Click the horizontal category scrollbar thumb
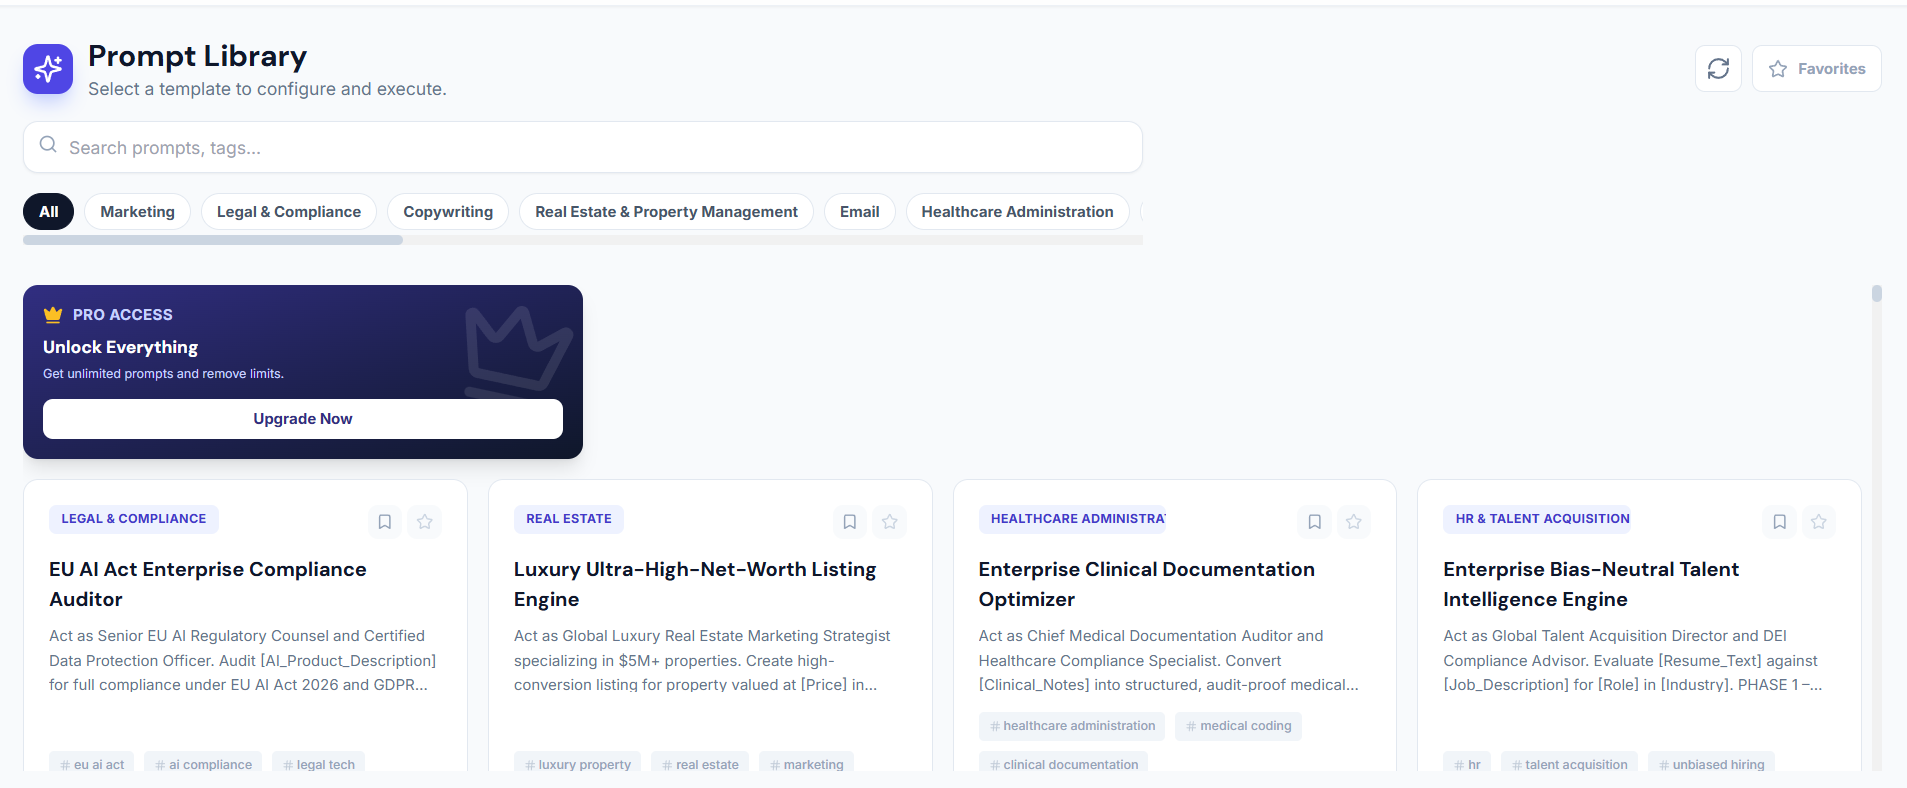The height and width of the screenshot is (788, 1907). click(213, 240)
